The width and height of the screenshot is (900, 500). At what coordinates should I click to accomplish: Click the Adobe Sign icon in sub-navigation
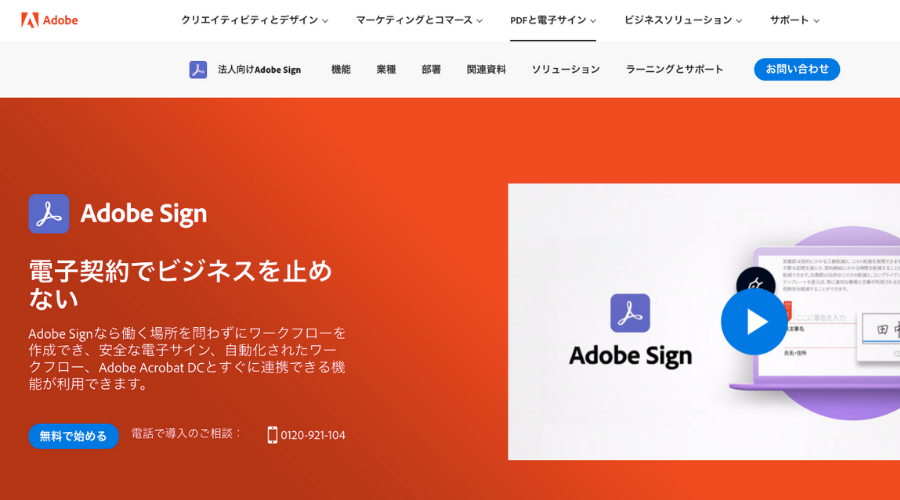(x=198, y=69)
